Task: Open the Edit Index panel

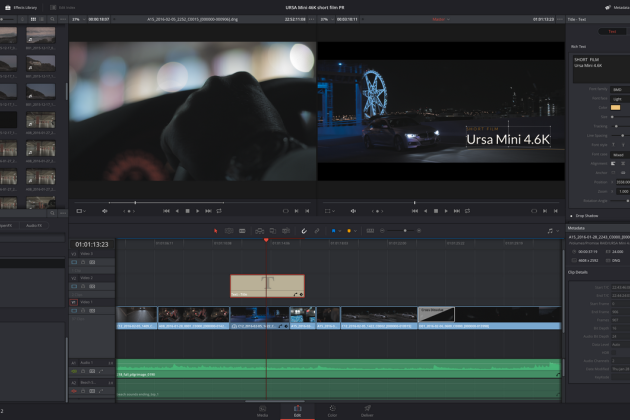Action: (x=63, y=8)
